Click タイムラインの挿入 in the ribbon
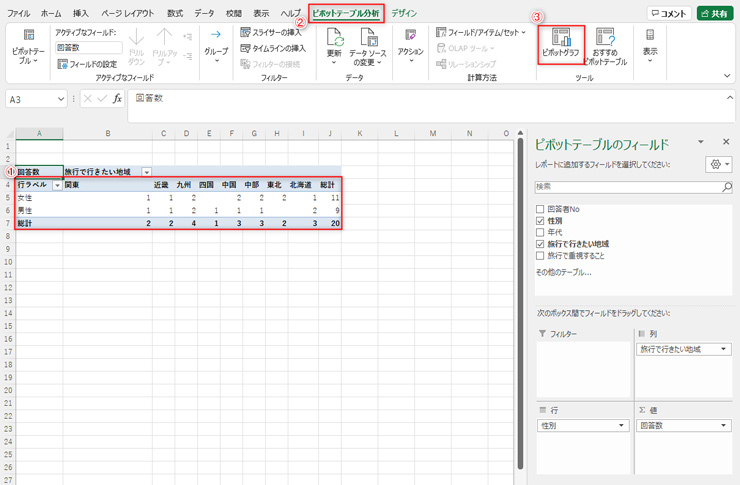This screenshot has width=740, height=485. 272,48
